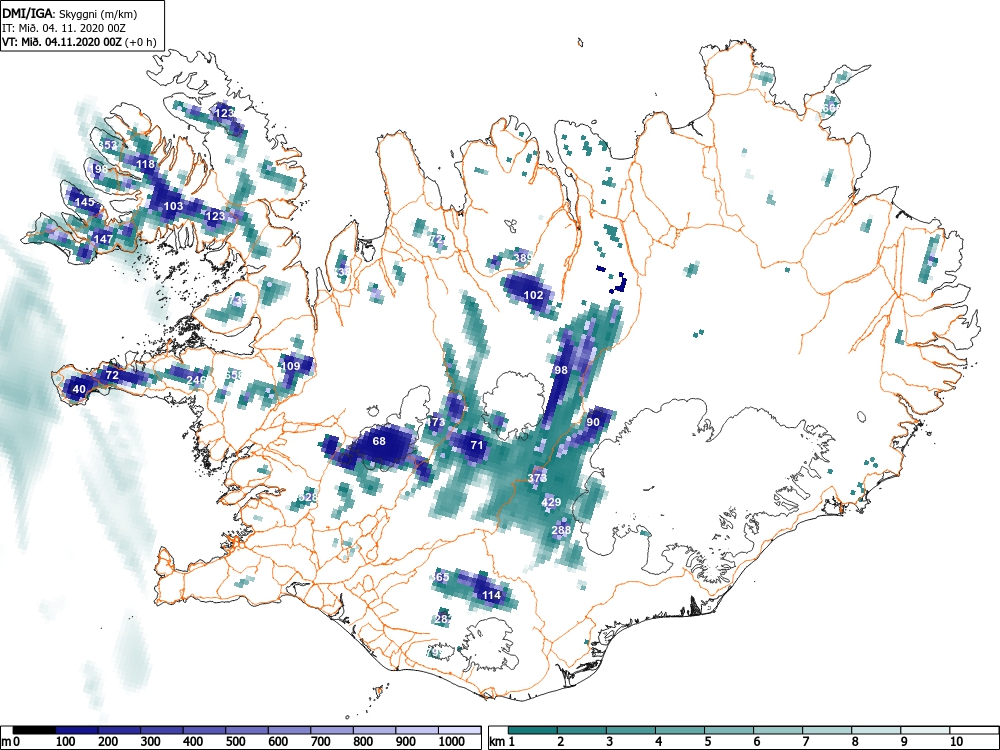The image size is (1000, 750).
Task: Click the map value '145'
Action: point(85,202)
